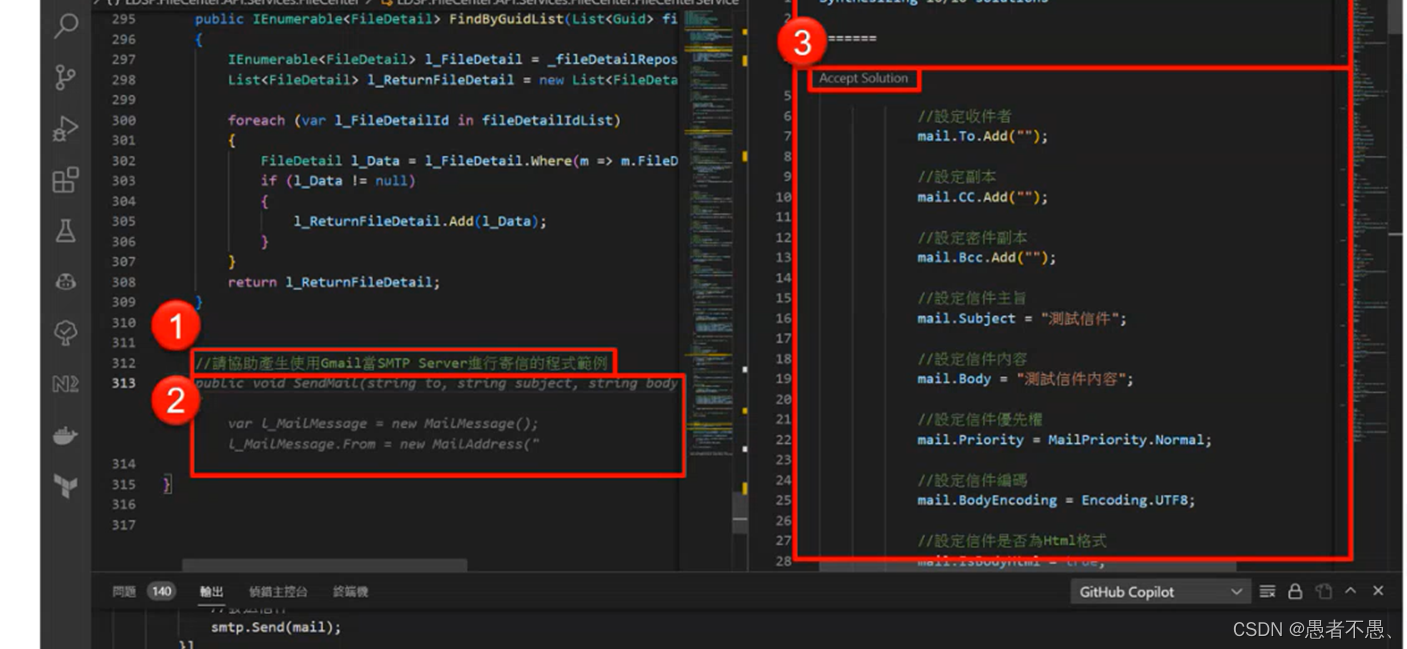The height and width of the screenshot is (649, 1407).
Task: Click the l_ReturnFileDetail.Add(l_Data) line
Action: (x=420, y=221)
